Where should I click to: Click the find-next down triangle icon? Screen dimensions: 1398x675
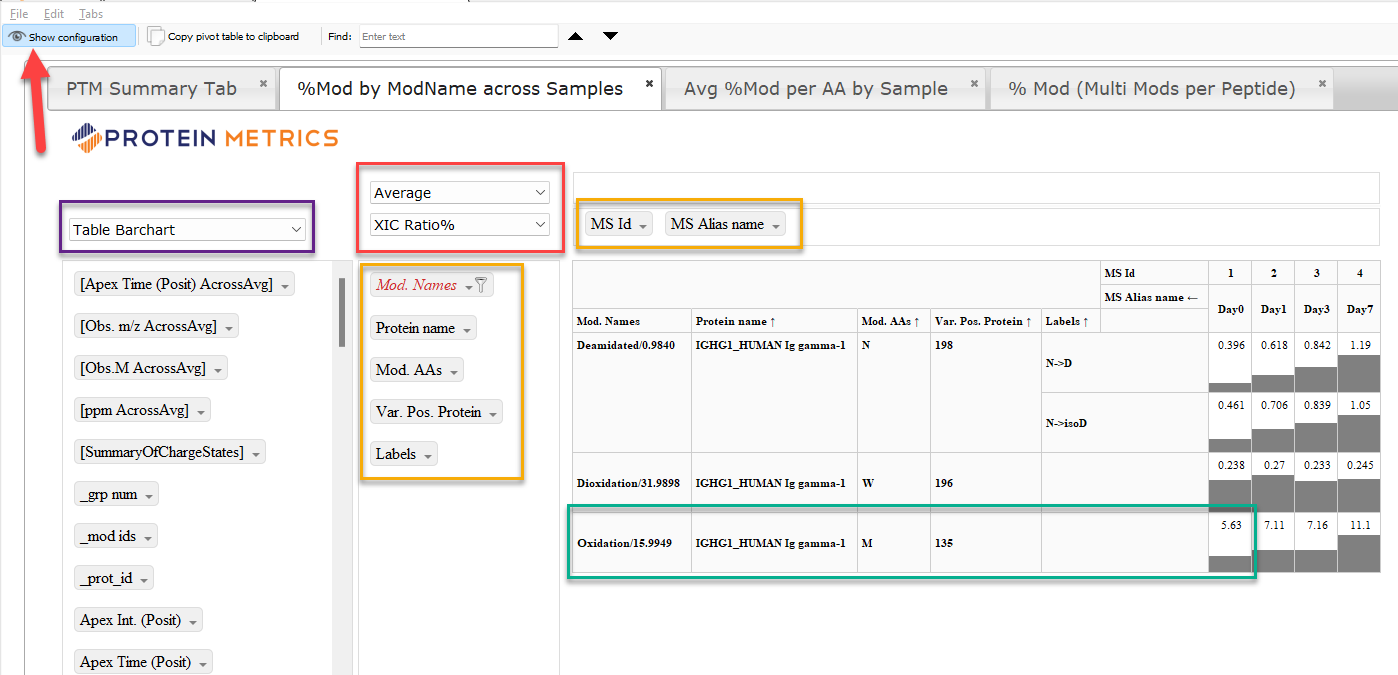(x=608, y=35)
